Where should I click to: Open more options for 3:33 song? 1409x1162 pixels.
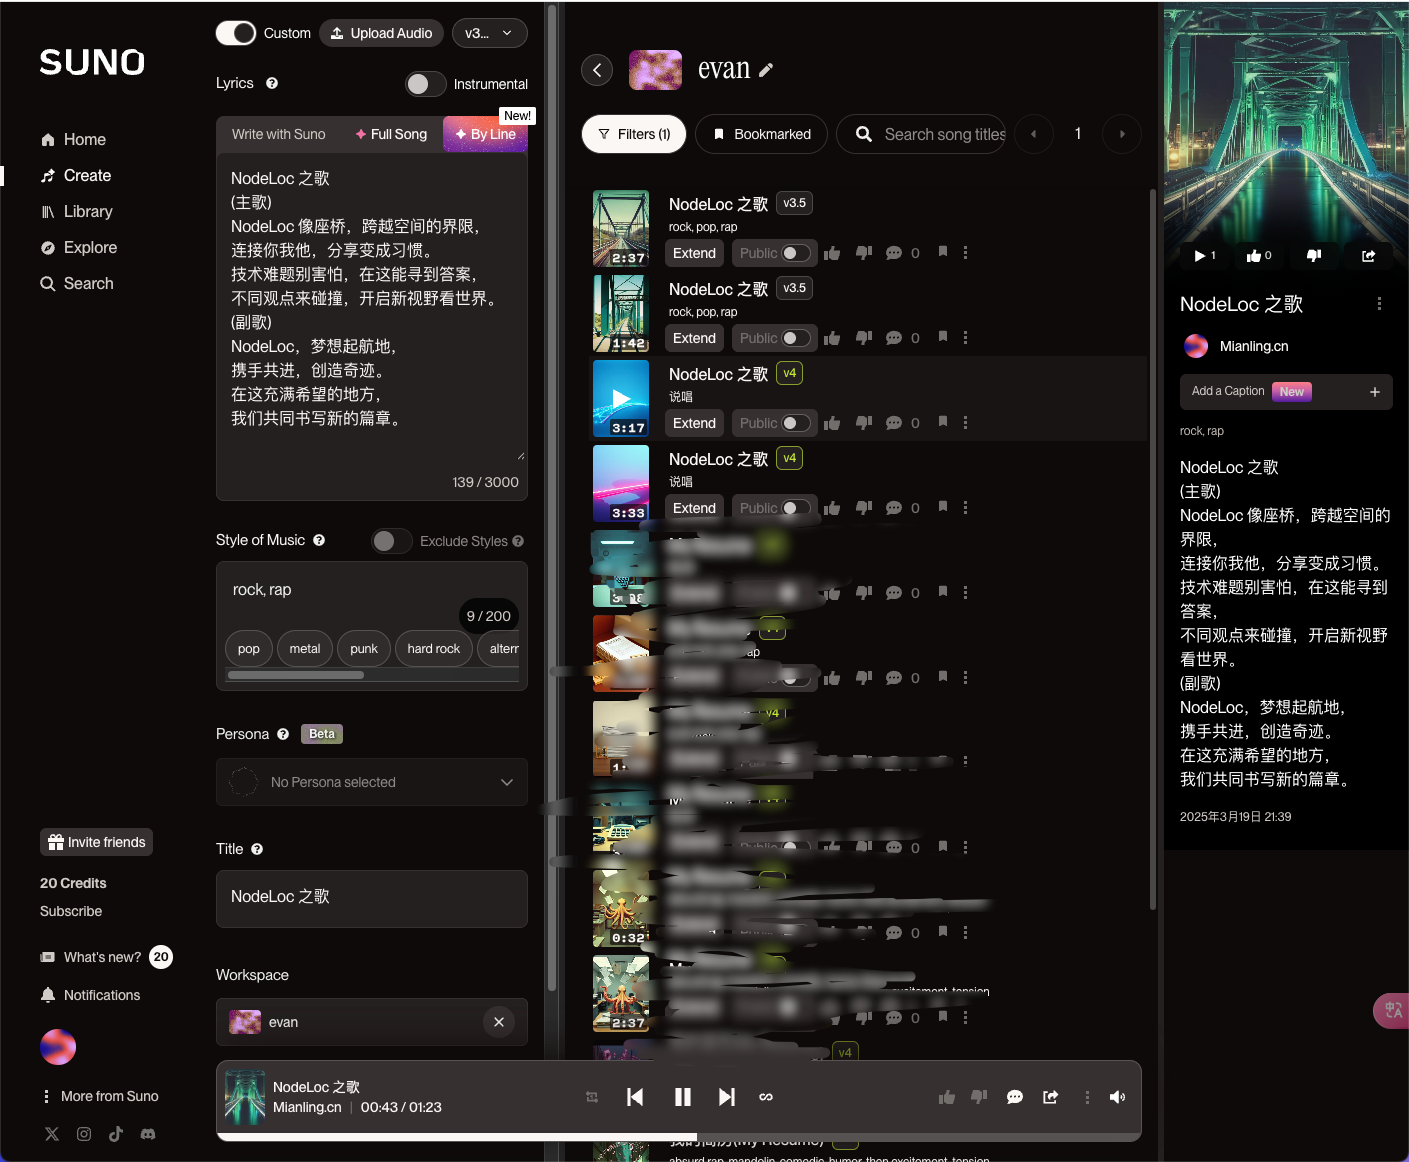965,508
